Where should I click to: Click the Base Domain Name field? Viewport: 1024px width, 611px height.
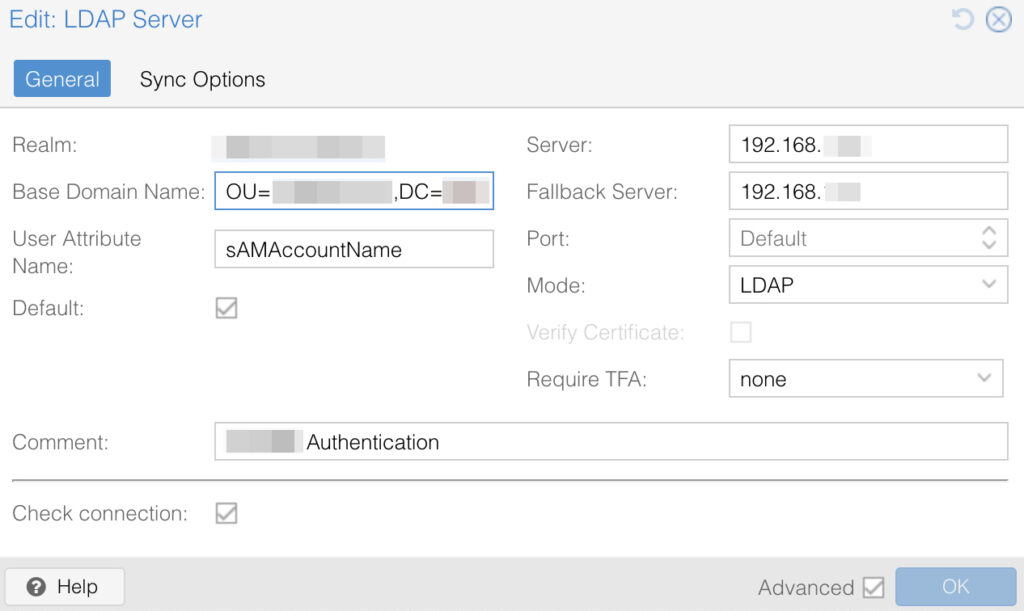point(354,191)
